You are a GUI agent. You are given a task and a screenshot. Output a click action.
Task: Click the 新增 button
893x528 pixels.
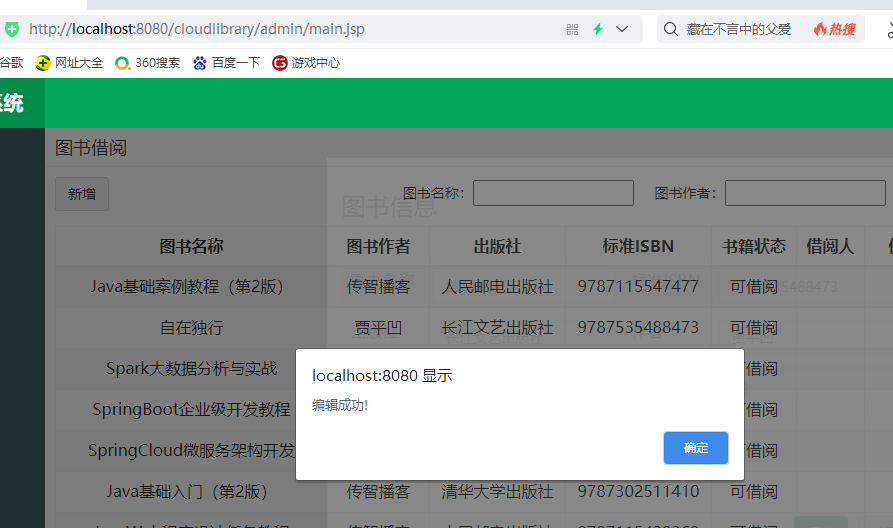[x=82, y=194]
